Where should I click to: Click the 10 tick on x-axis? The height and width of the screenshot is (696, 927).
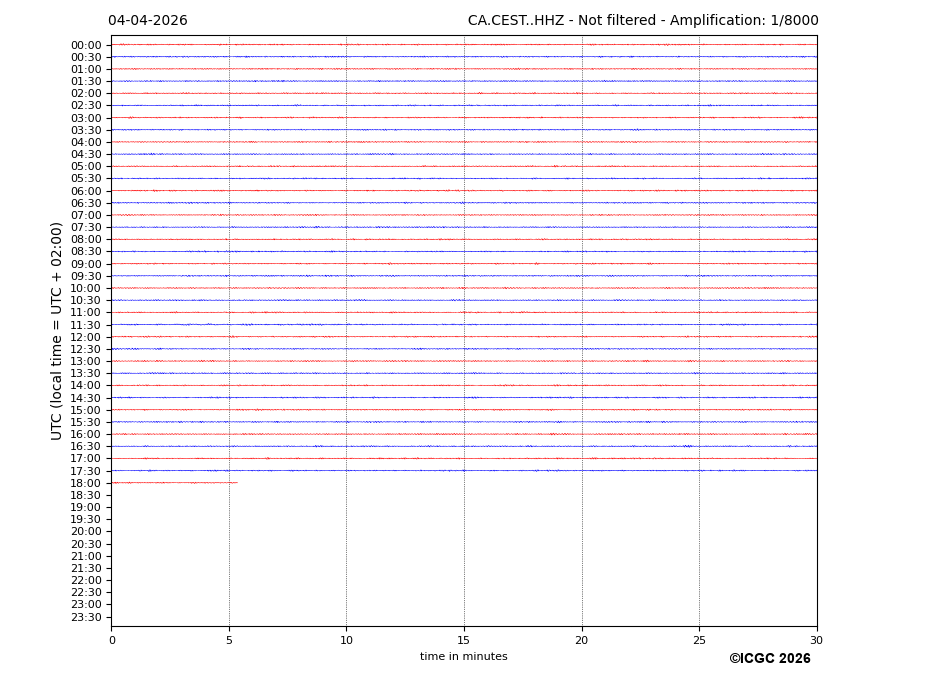click(346, 641)
